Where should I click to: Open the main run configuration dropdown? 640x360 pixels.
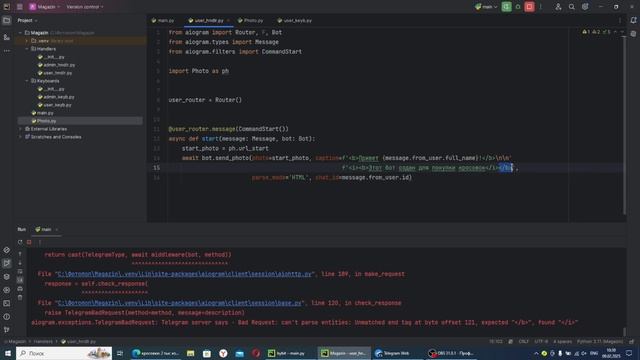pyautogui.click(x=486, y=7)
